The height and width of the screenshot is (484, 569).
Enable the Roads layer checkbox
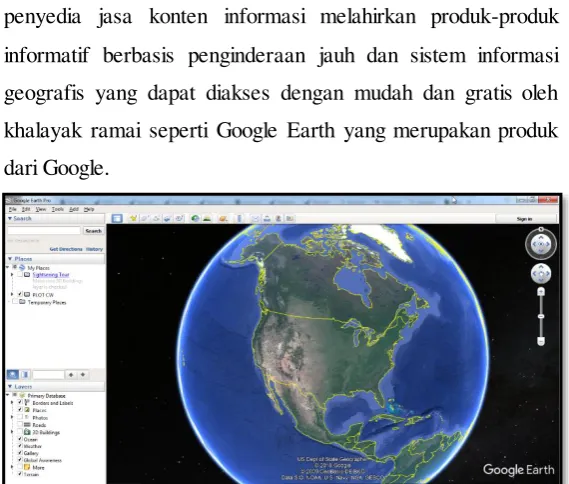[x=20, y=424]
